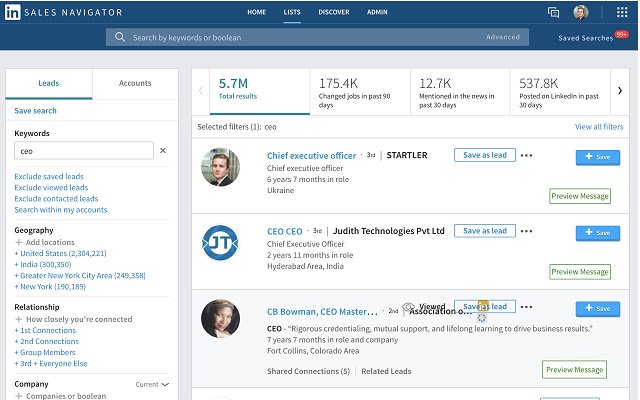Select the 5.7M Total results tab
The width and height of the screenshot is (640, 400).
pos(260,91)
